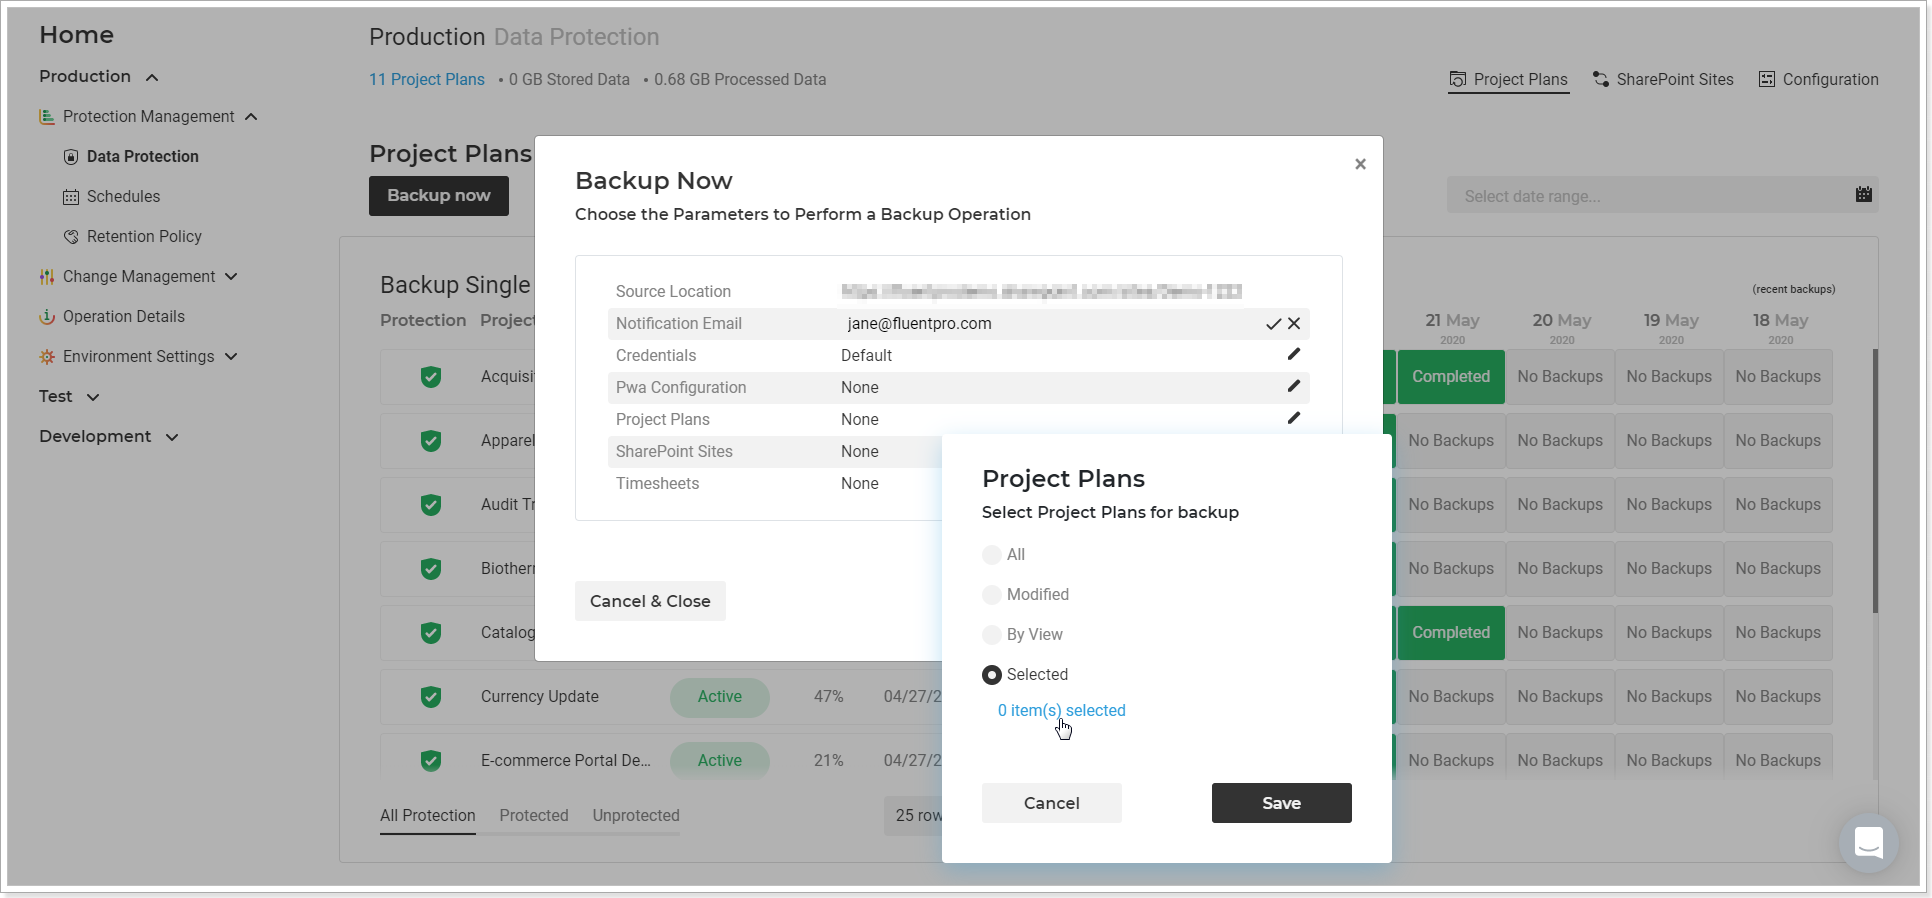Close the Backup Now dialog
1932x898 pixels.
coord(1360,164)
